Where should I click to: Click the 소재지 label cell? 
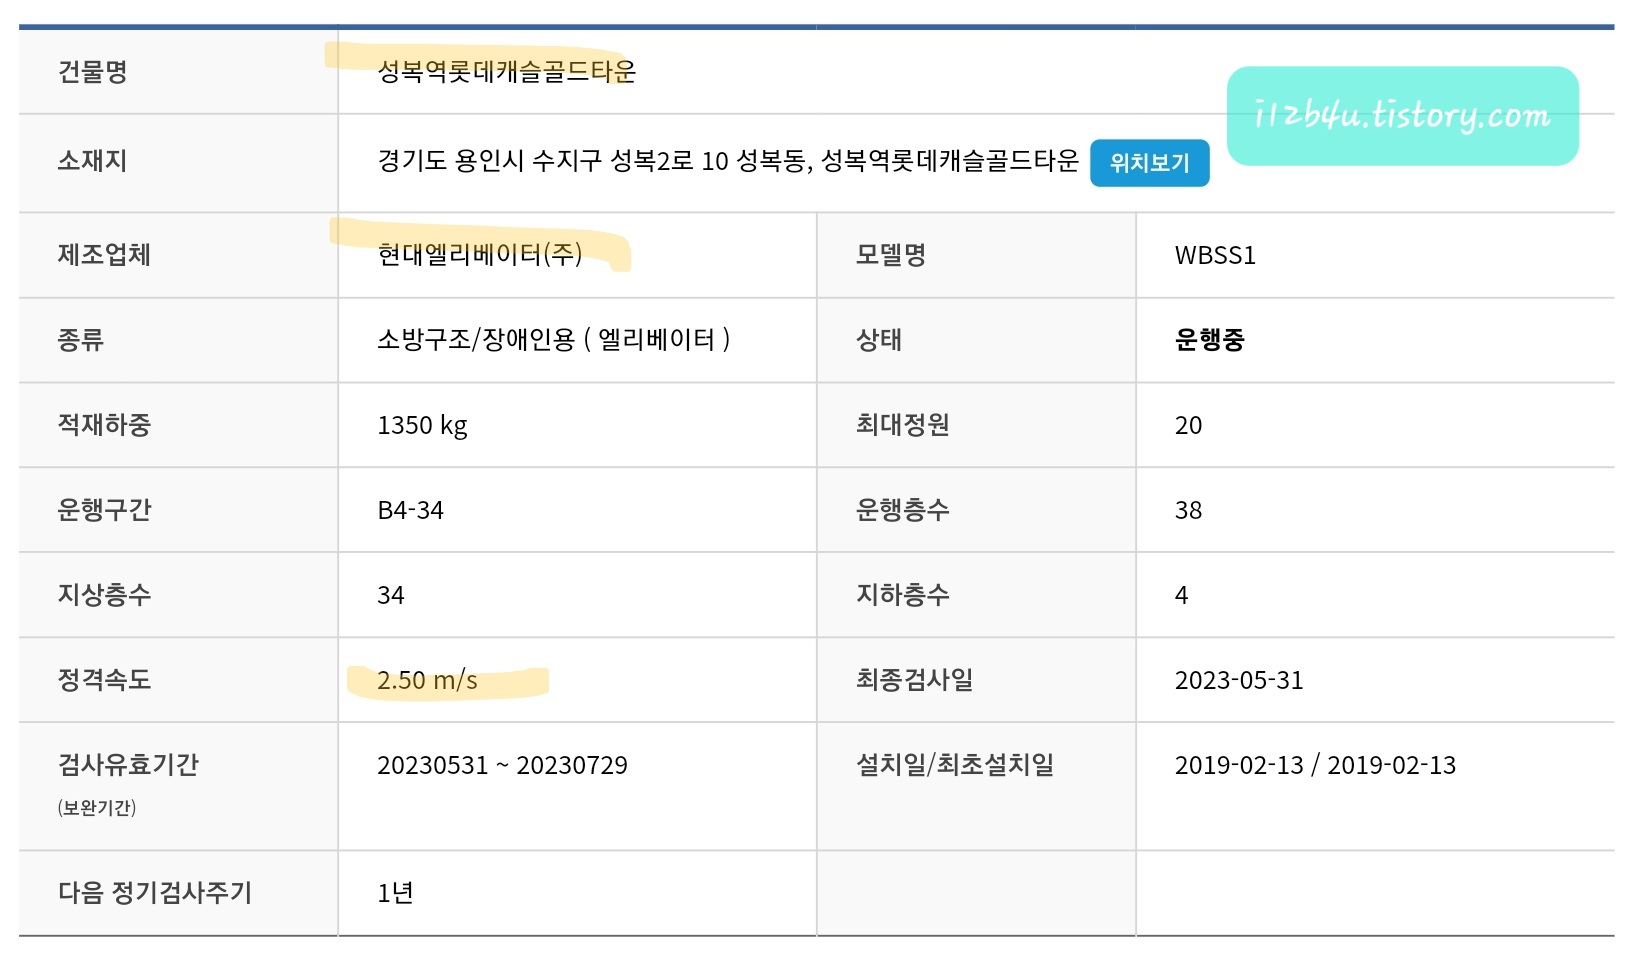click(178, 163)
